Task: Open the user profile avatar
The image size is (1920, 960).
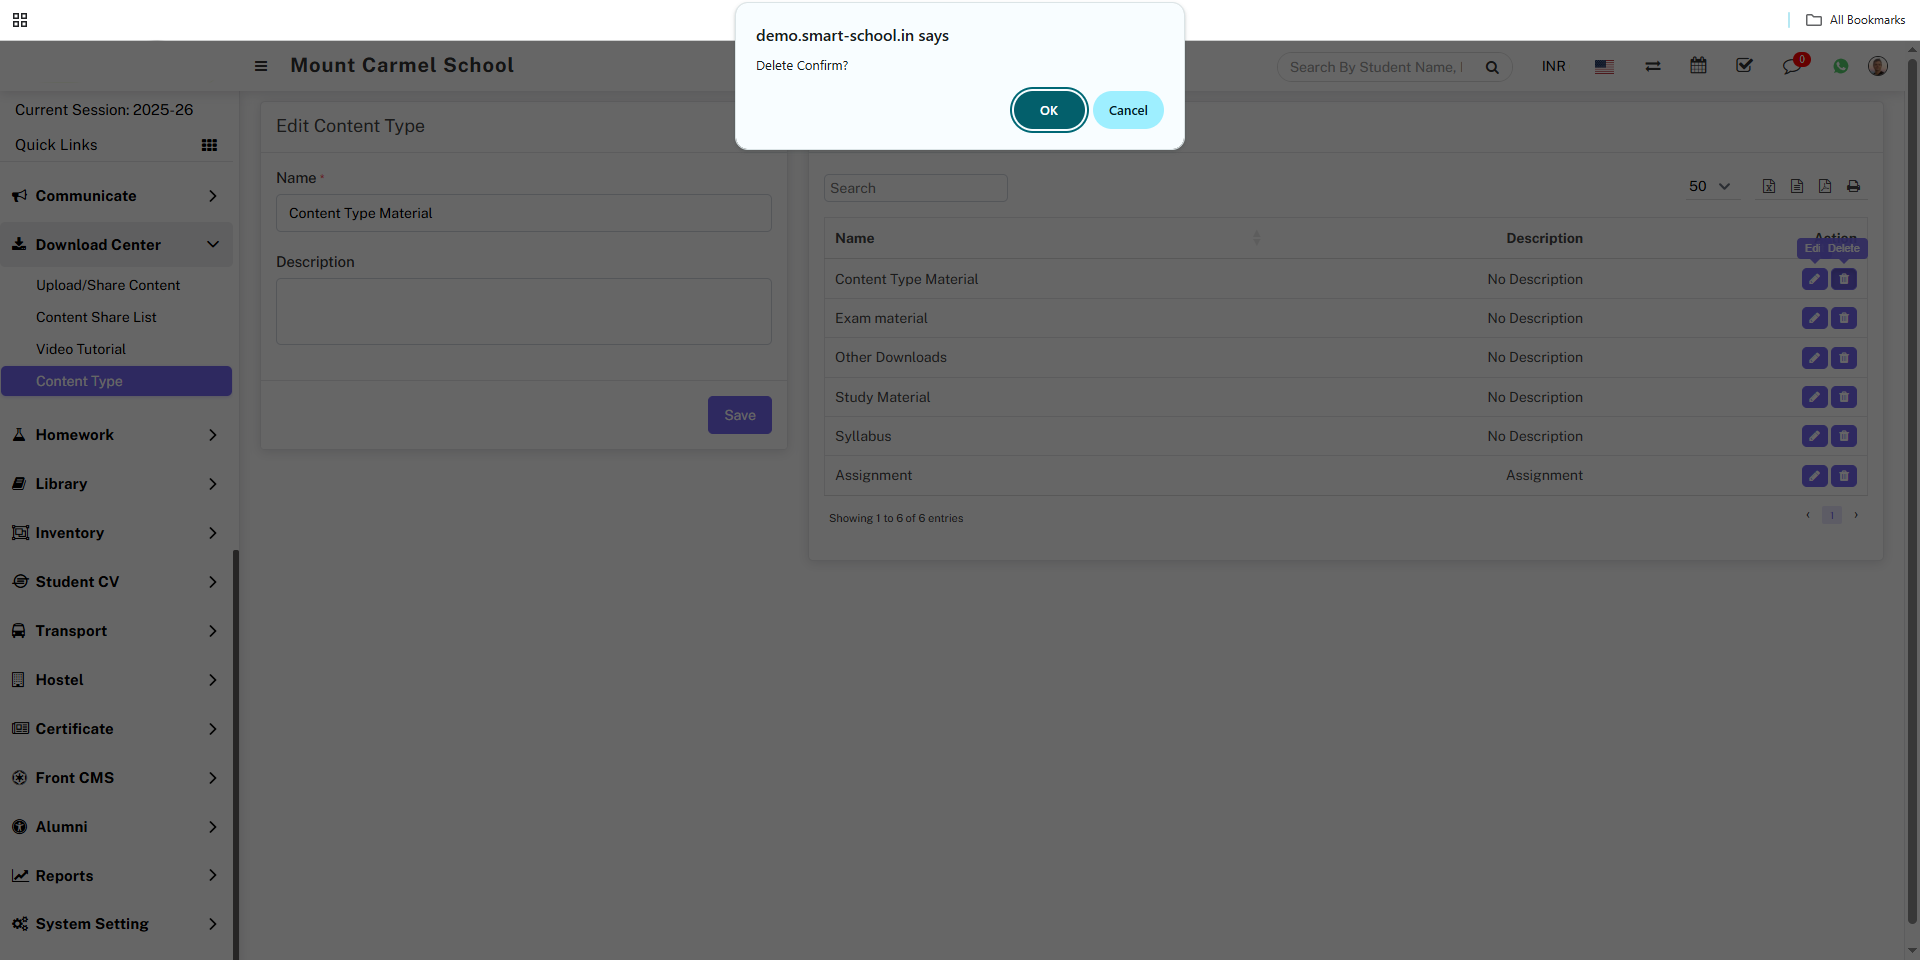Action: point(1878,66)
